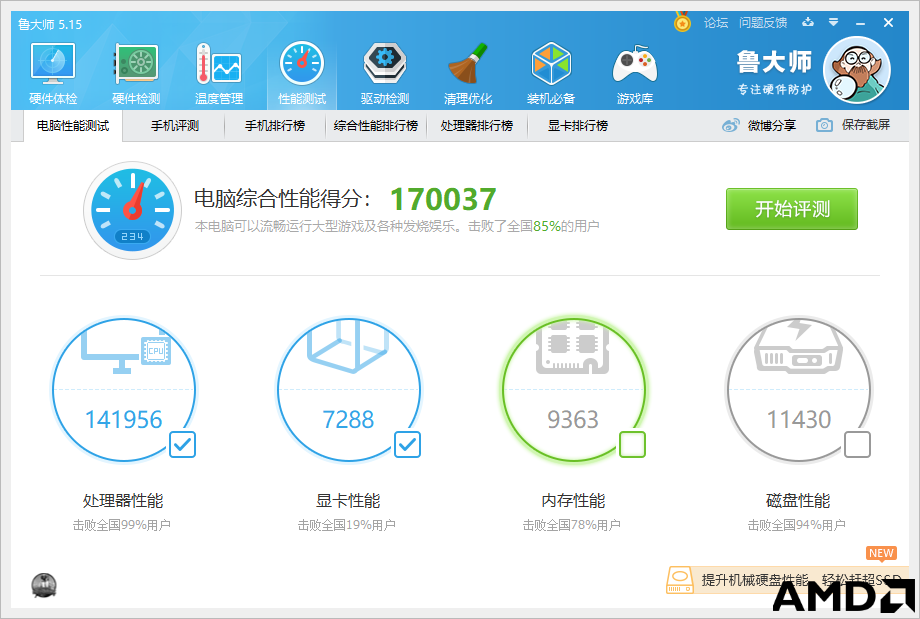Click 击败全国94%用户 text
Screen dimensions: 920x619
click(x=797, y=525)
